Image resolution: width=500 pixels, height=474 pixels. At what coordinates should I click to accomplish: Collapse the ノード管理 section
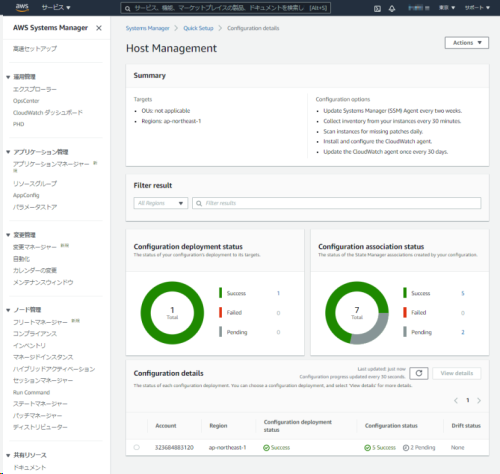8,310
